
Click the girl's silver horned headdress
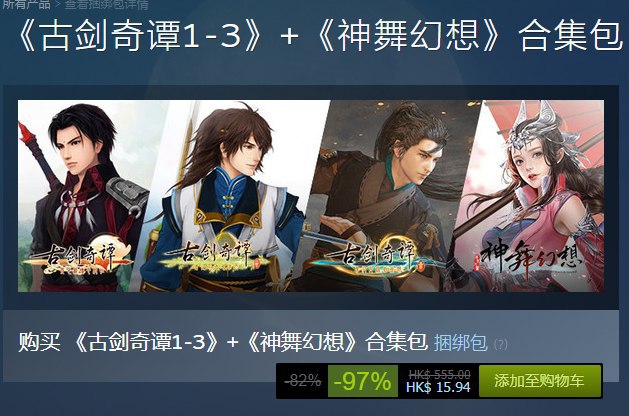tap(536, 122)
